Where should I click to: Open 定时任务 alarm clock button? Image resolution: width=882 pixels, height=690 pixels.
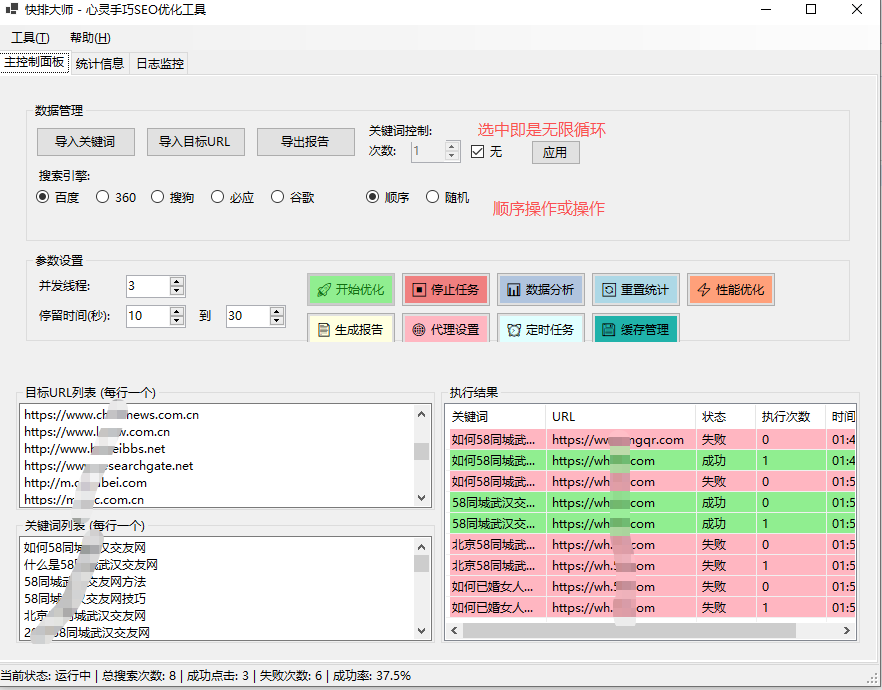tap(539, 329)
